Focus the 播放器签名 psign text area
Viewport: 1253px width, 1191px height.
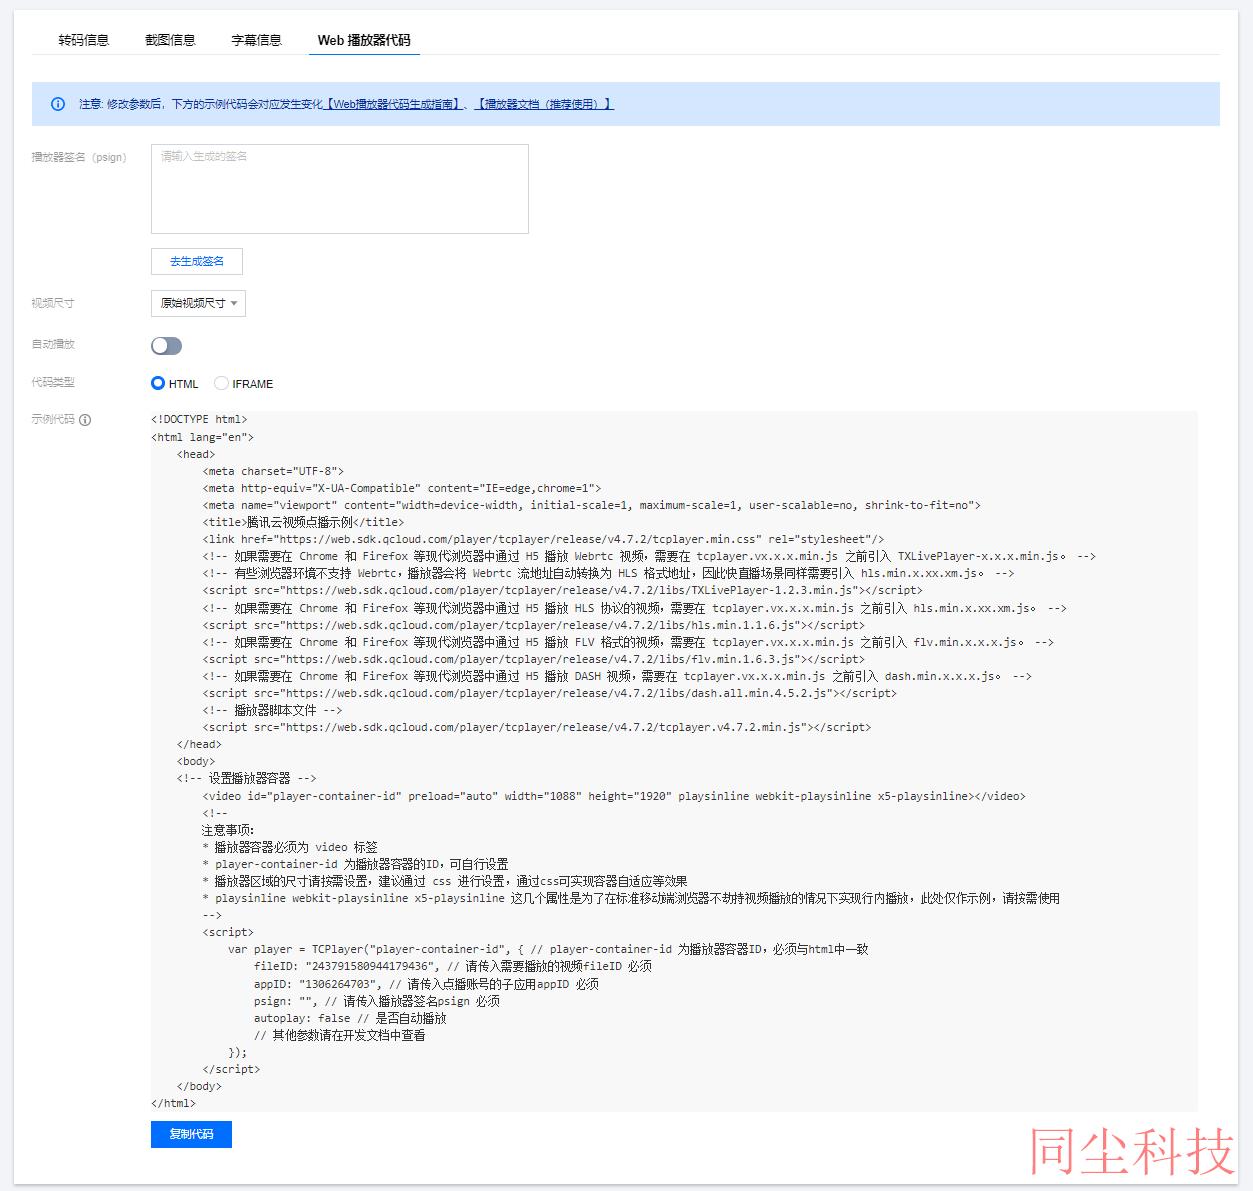(x=340, y=189)
